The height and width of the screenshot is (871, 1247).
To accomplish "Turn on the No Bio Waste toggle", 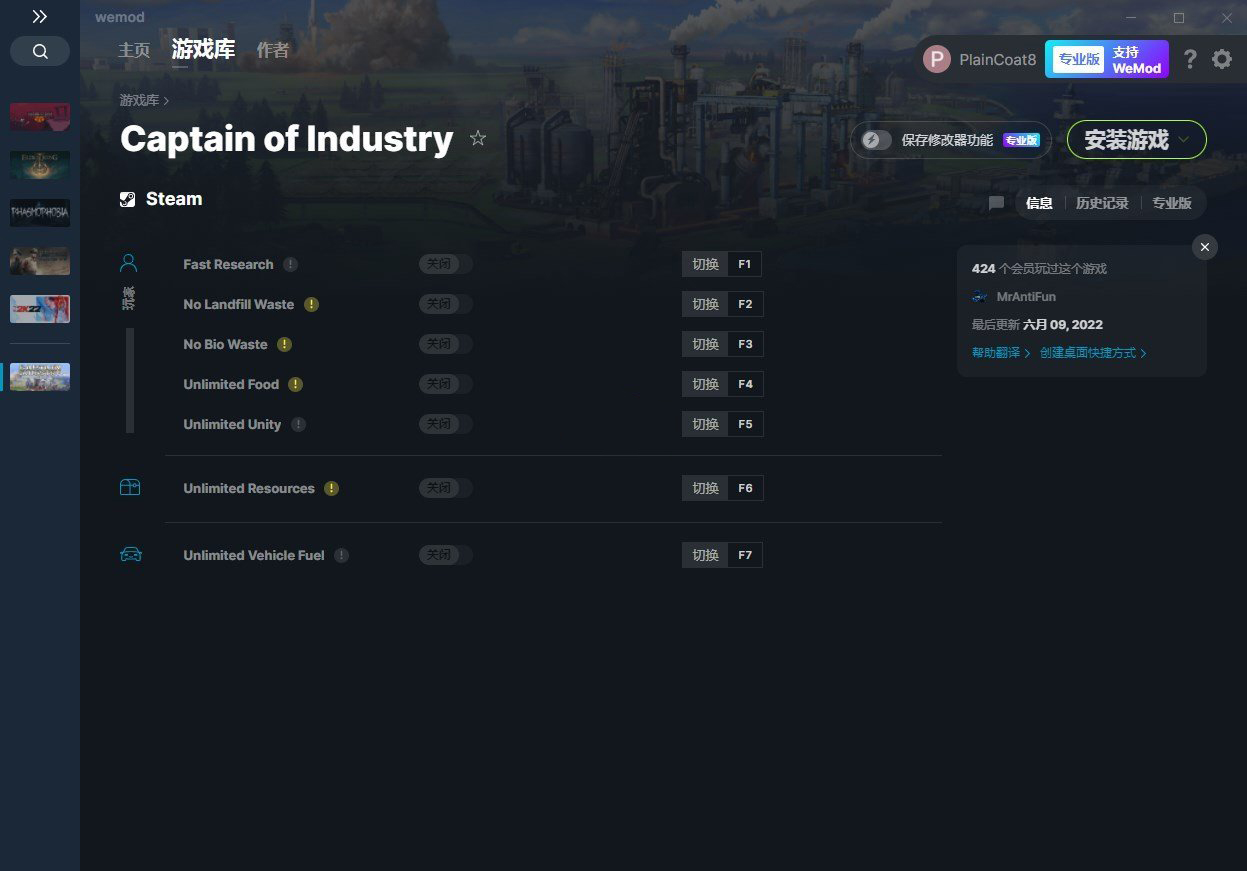I will point(445,344).
